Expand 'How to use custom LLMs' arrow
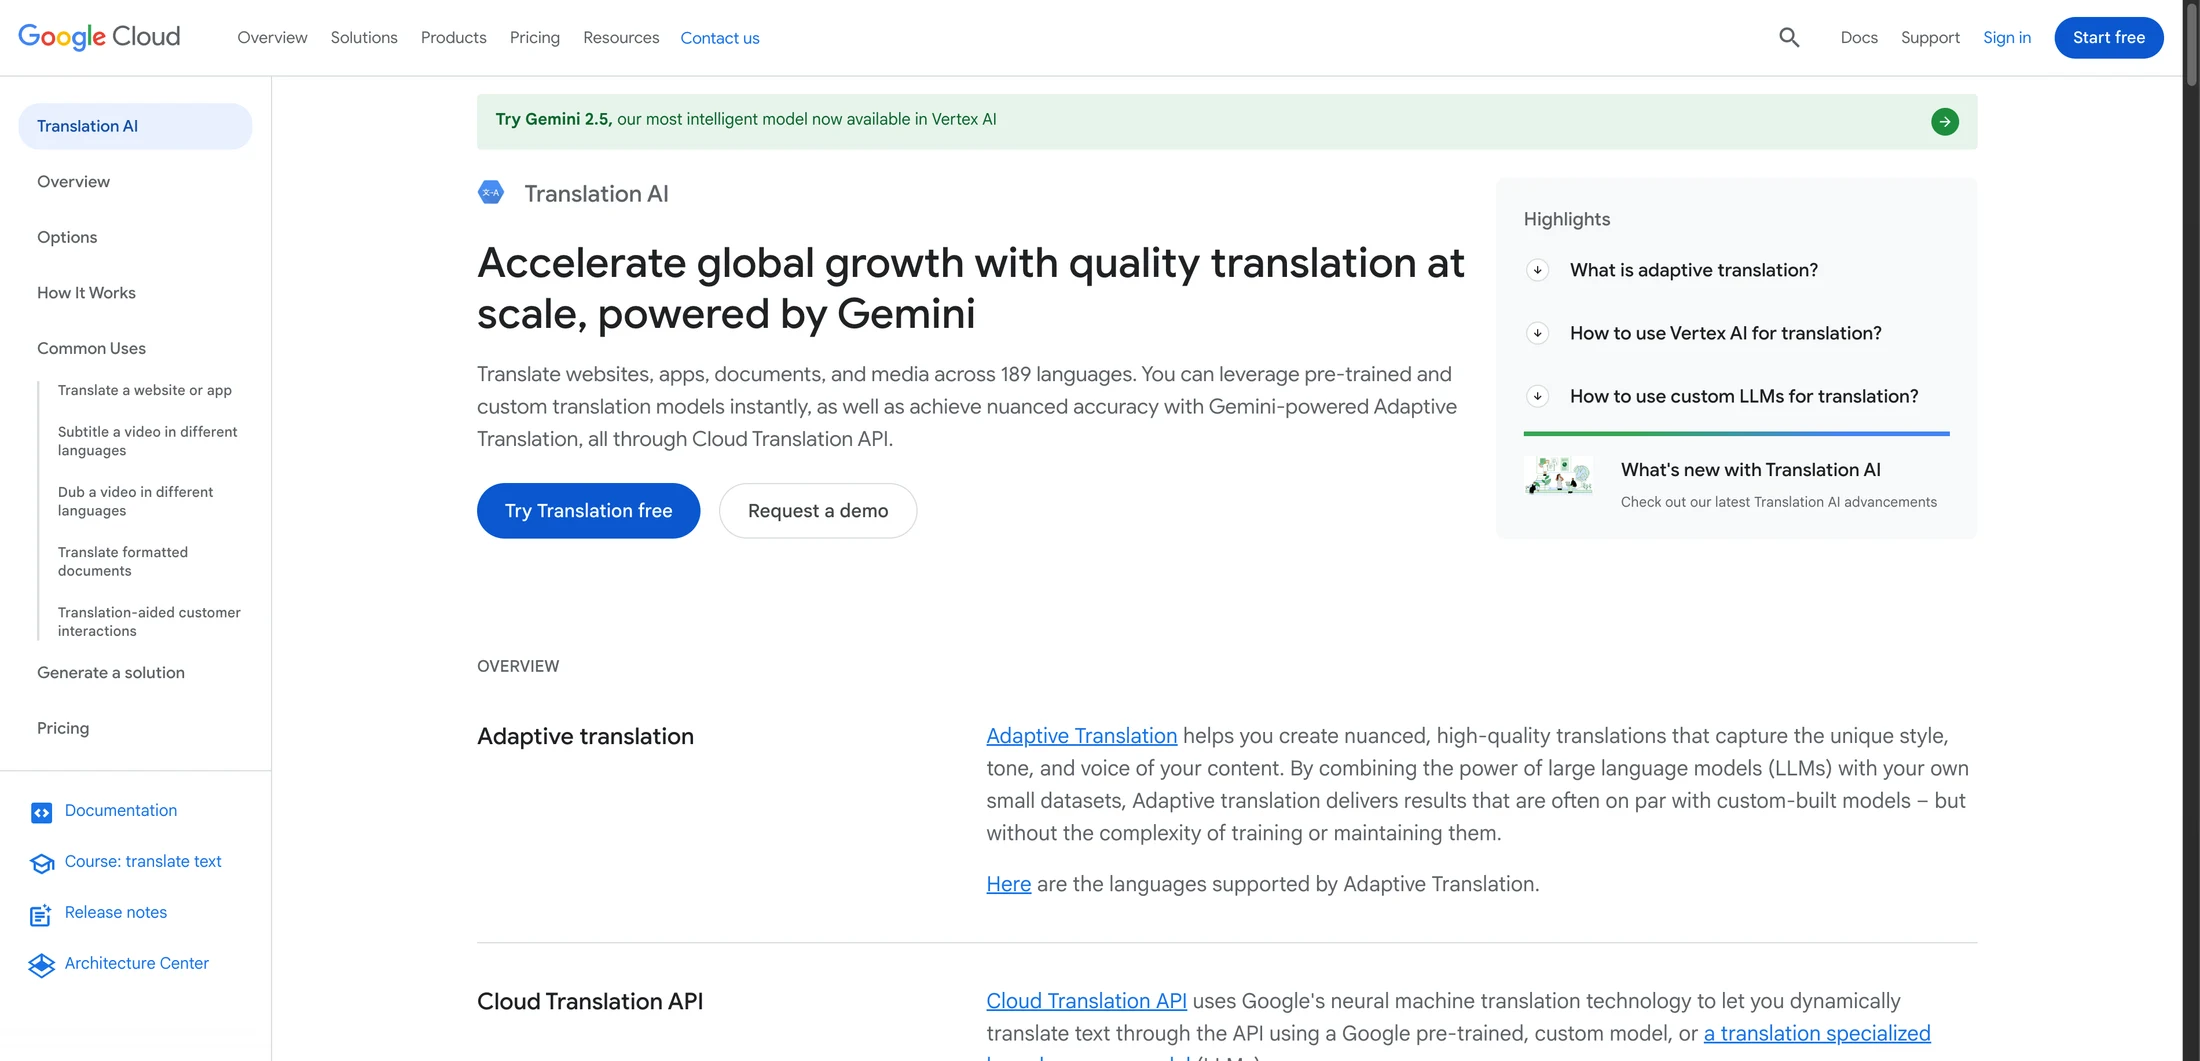 pyautogui.click(x=1537, y=396)
